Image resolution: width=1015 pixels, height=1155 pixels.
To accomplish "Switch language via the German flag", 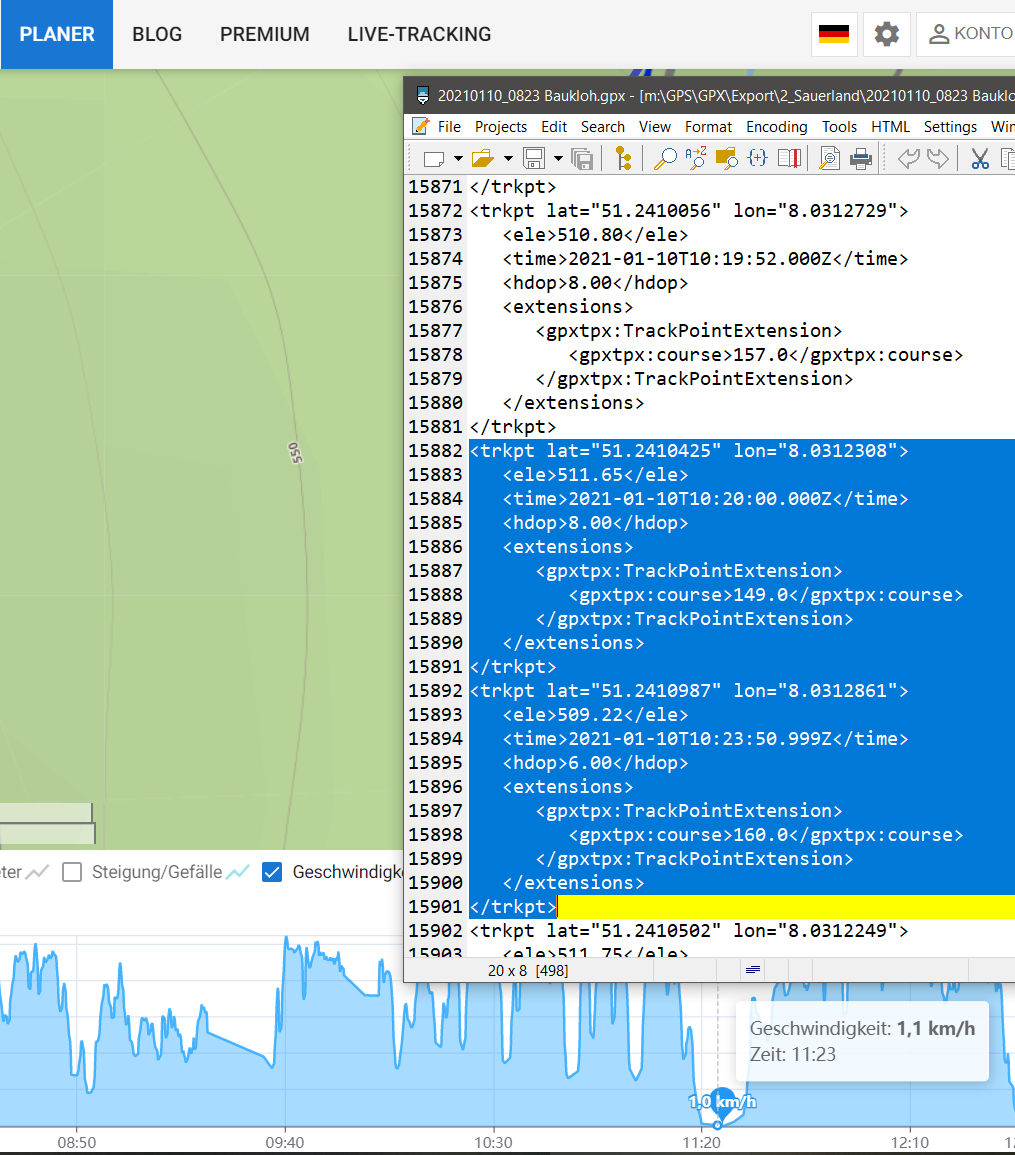I will (833, 34).
